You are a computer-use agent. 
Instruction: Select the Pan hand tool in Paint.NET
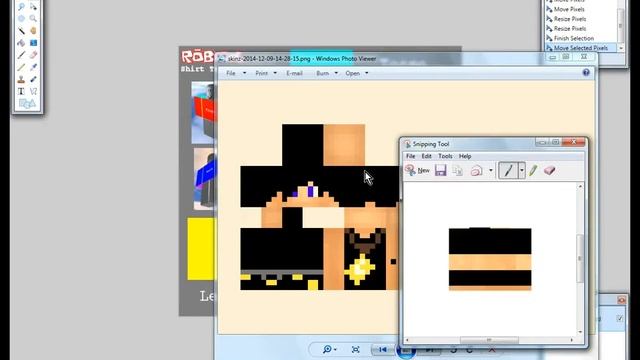click(x=33, y=31)
